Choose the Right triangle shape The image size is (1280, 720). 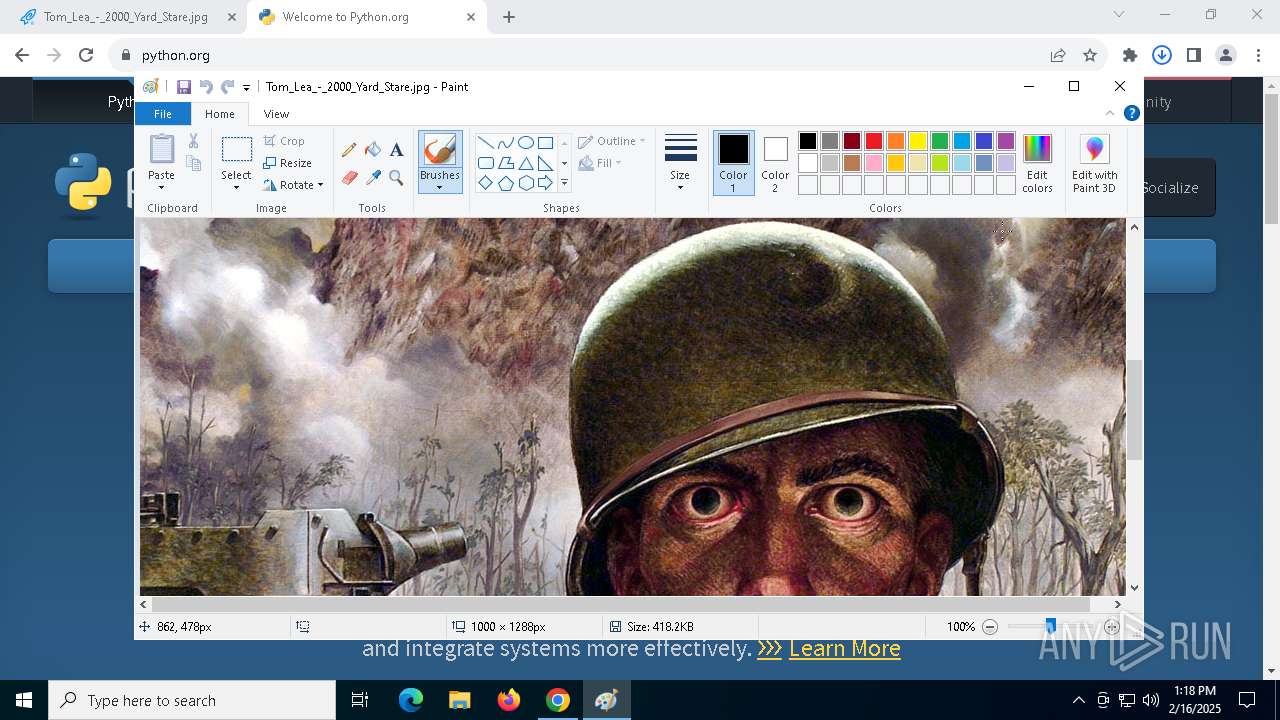click(545, 163)
